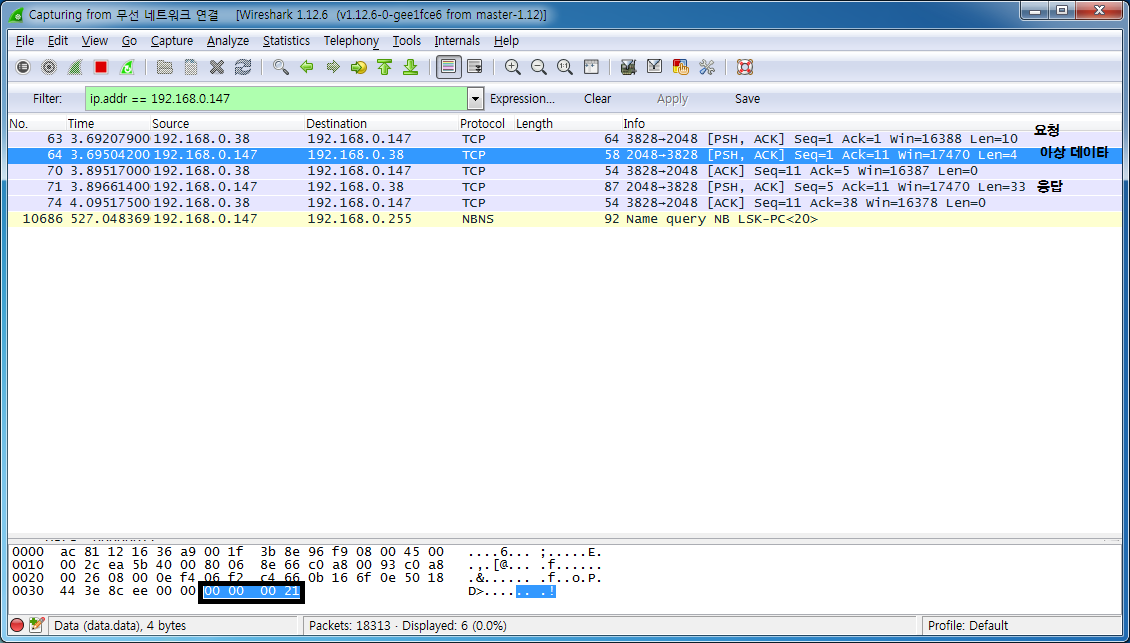Click the Find packet magnifier icon
Viewport: 1130px width, 643px height.
(x=281, y=67)
